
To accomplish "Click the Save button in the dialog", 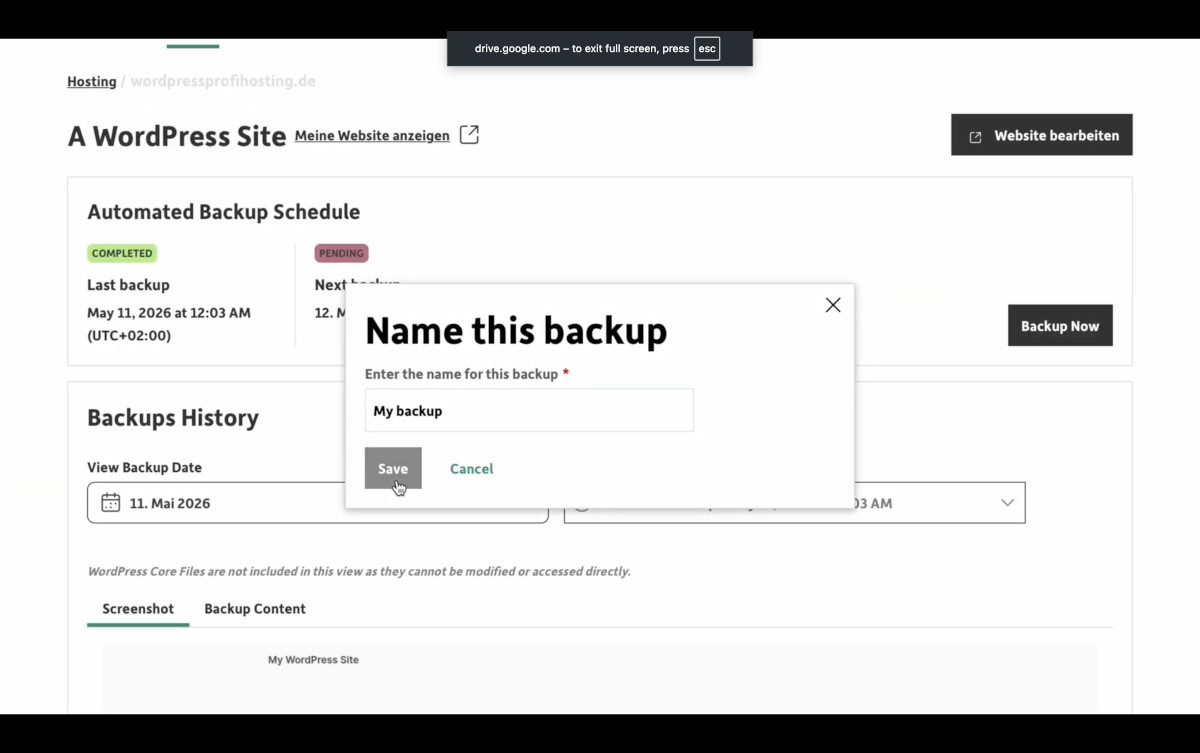I will point(393,468).
